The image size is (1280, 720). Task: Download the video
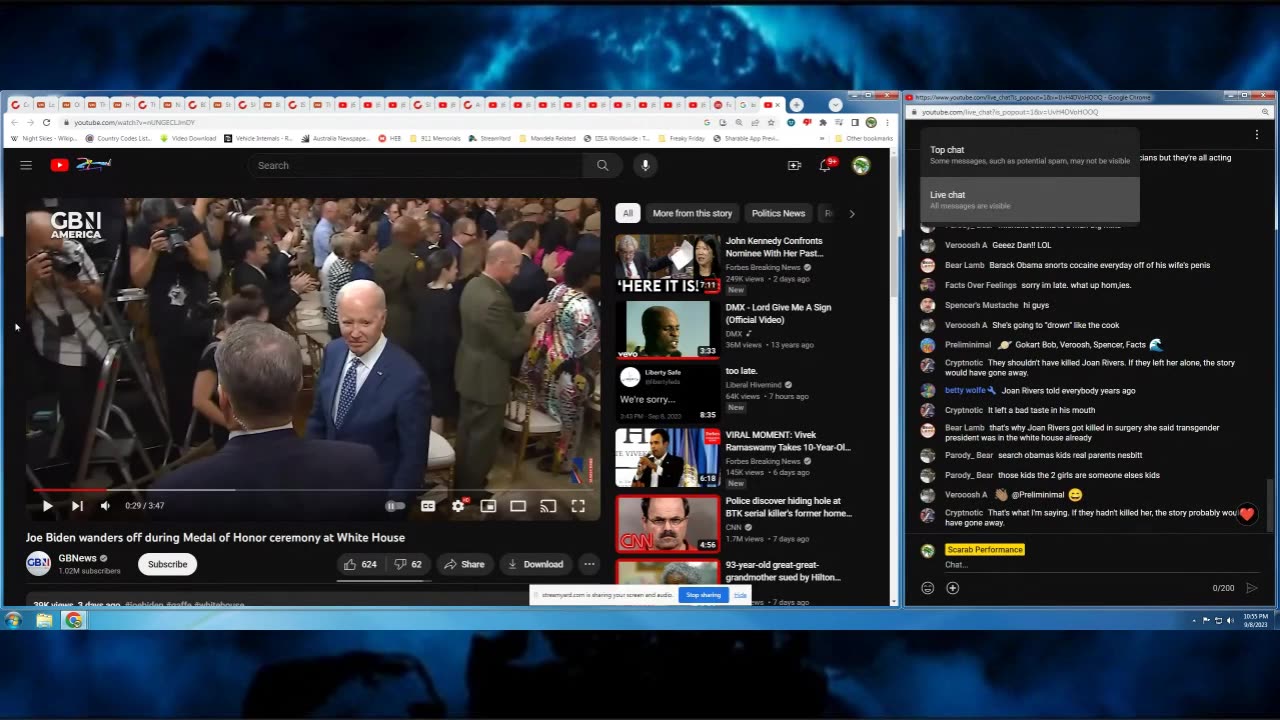point(536,564)
